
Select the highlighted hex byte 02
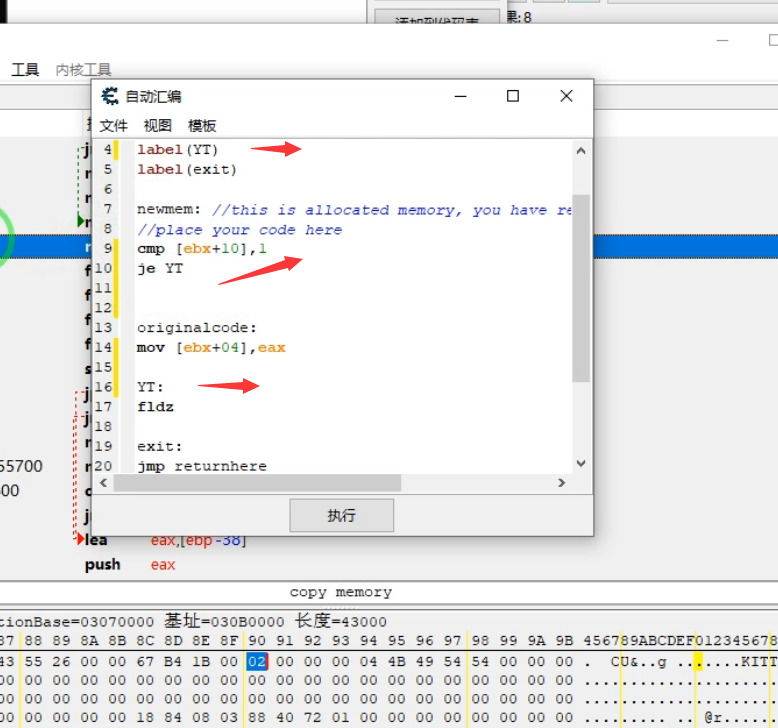(x=257, y=662)
